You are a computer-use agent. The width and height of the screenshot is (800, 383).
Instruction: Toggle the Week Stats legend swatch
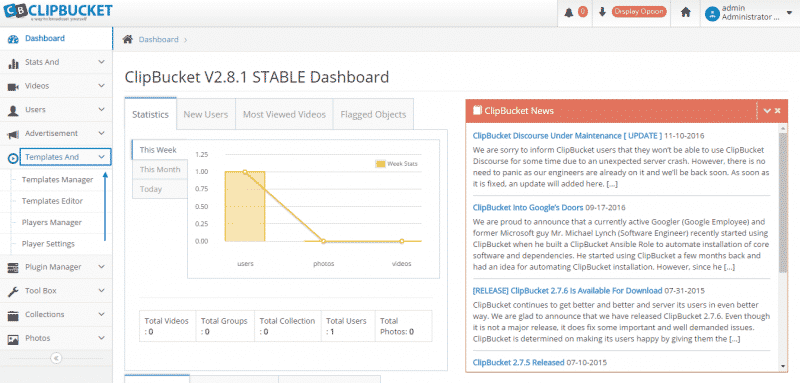click(380, 164)
